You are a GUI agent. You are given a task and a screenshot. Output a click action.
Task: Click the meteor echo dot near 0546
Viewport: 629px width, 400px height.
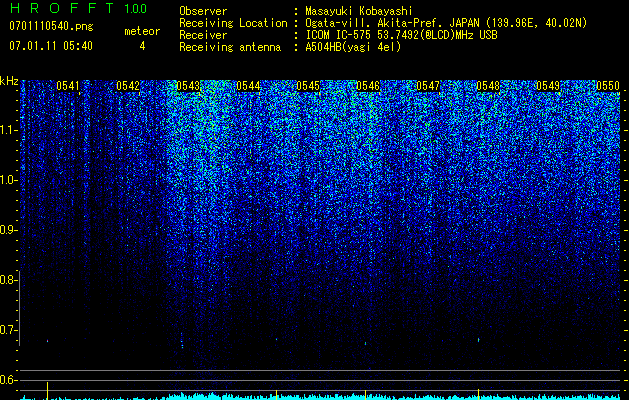pyautogui.click(x=365, y=343)
